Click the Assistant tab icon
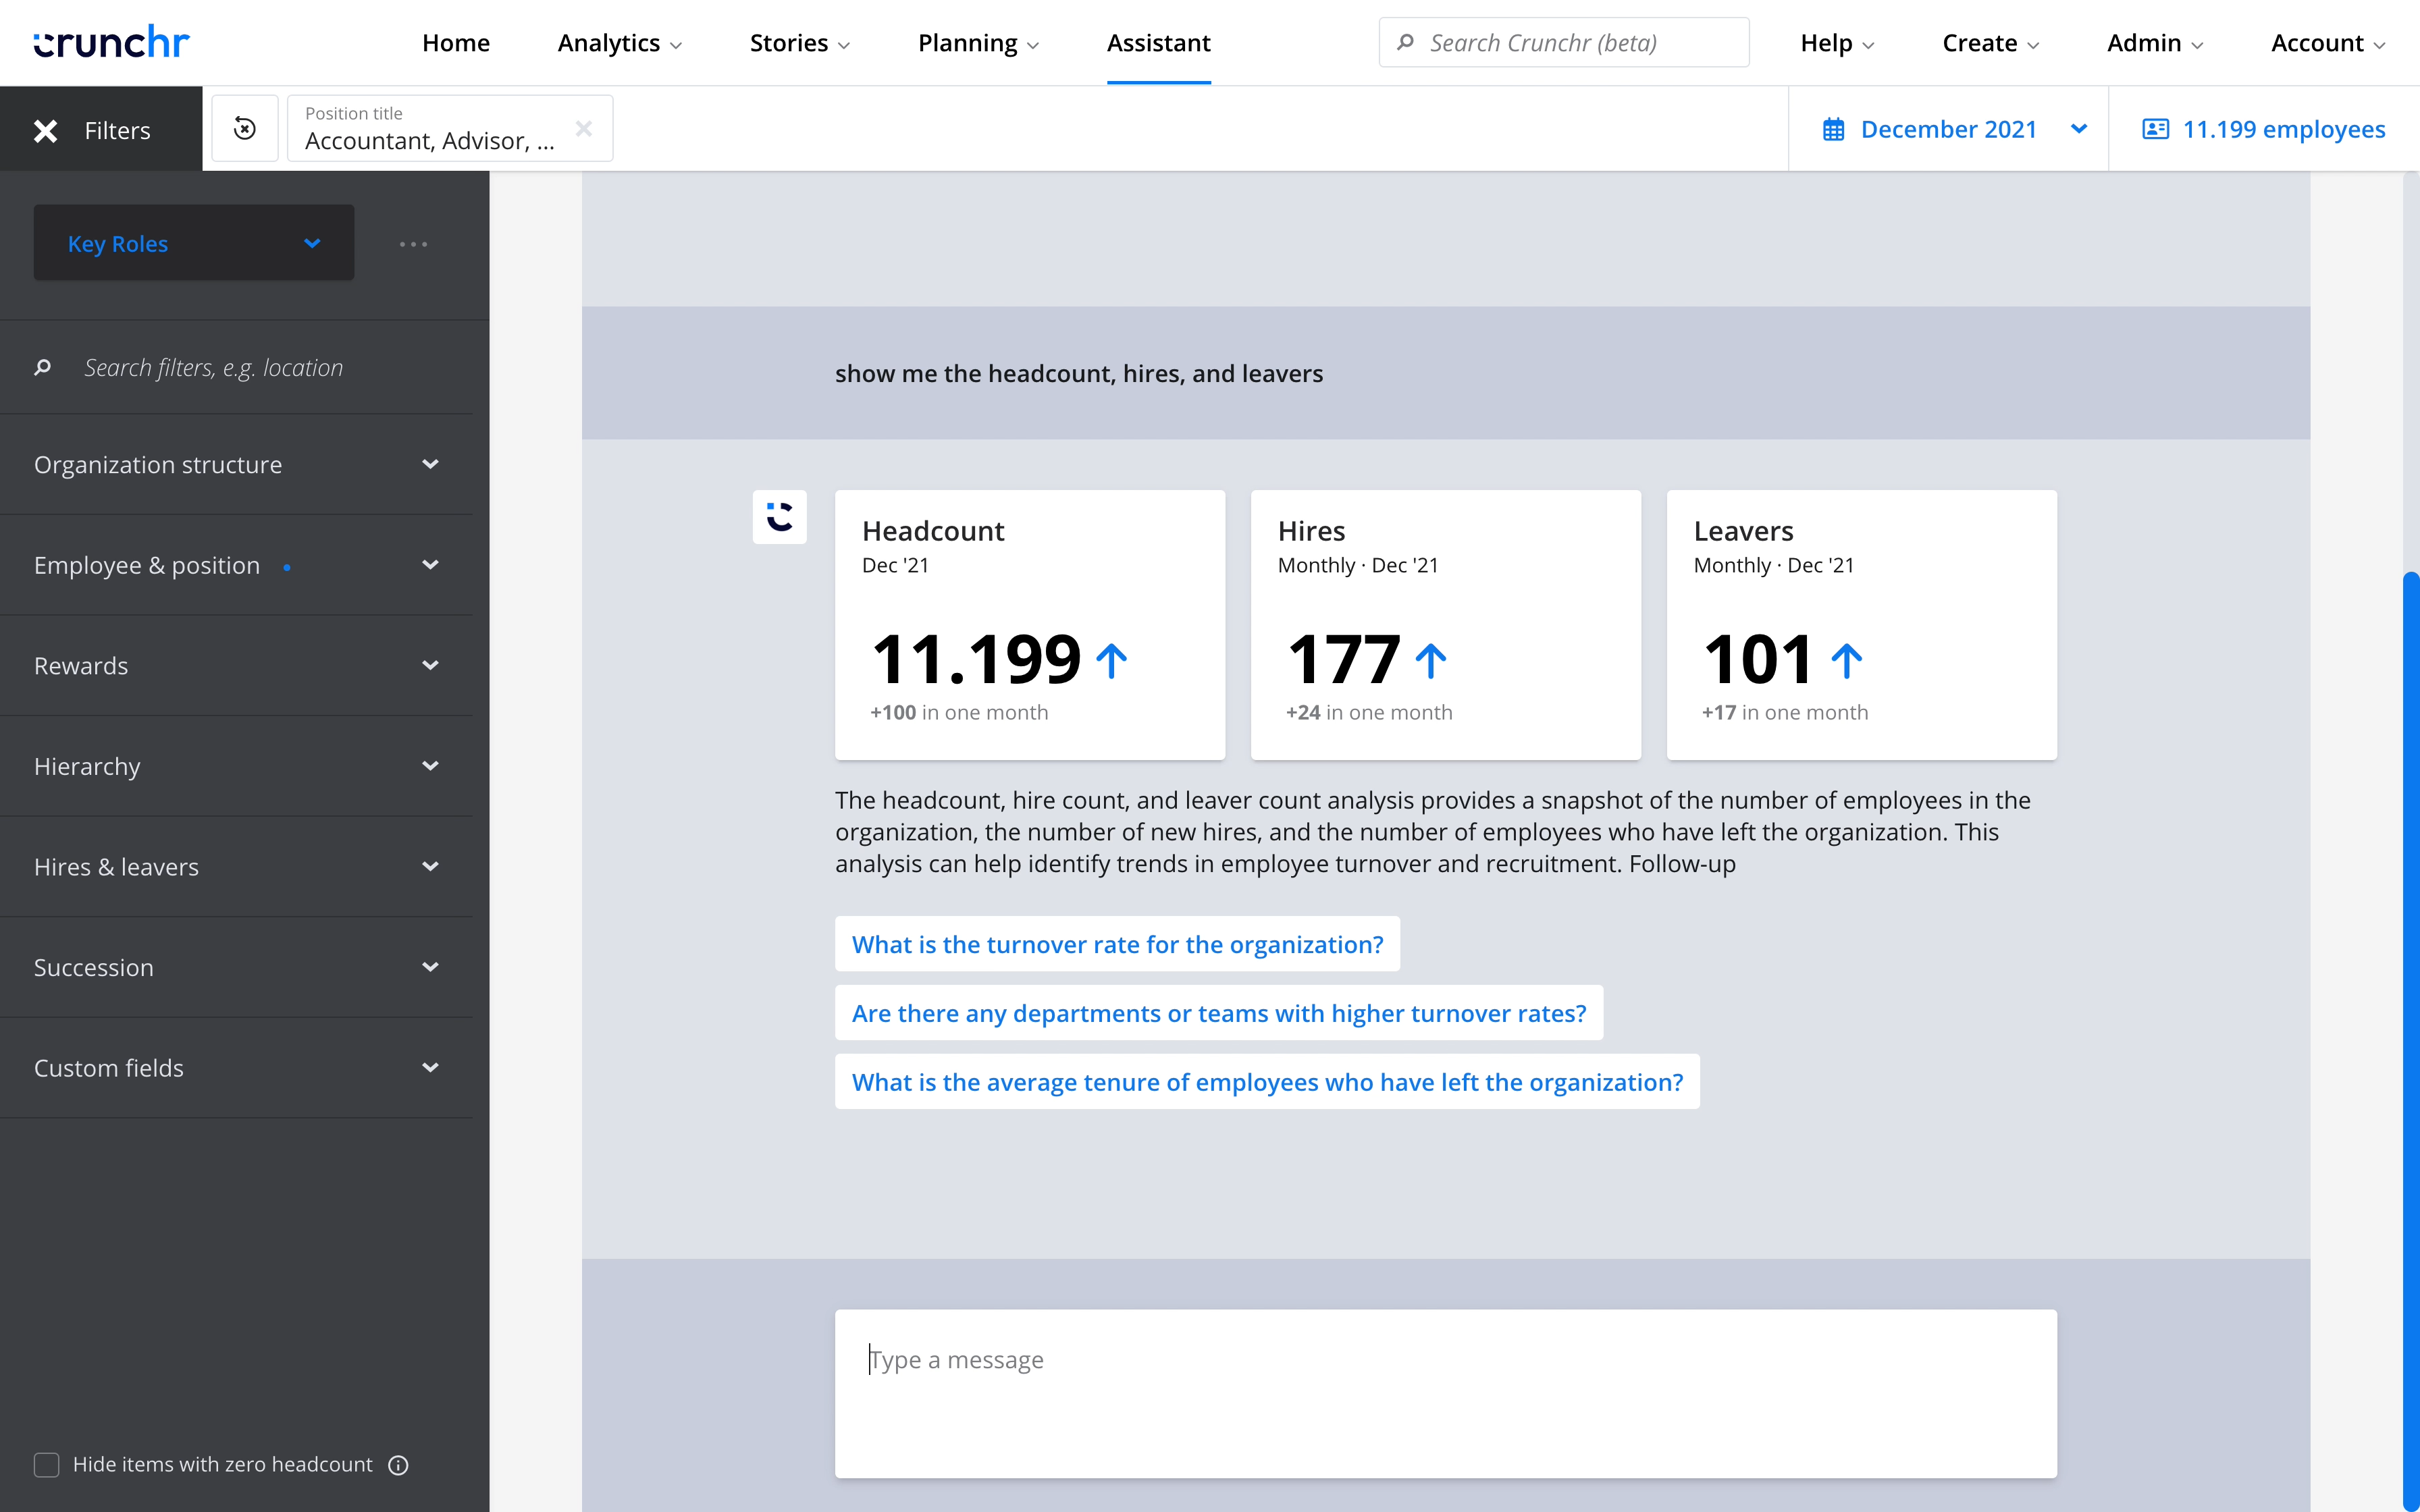2420x1512 pixels. pyautogui.click(x=1159, y=42)
